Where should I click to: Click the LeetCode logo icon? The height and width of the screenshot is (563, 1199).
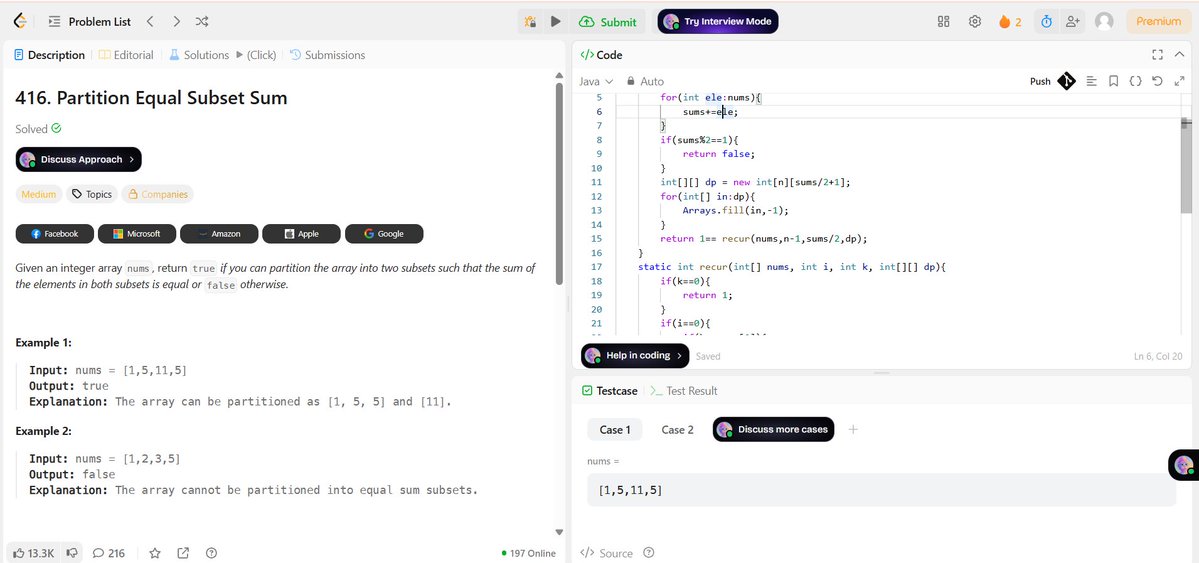(x=20, y=21)
